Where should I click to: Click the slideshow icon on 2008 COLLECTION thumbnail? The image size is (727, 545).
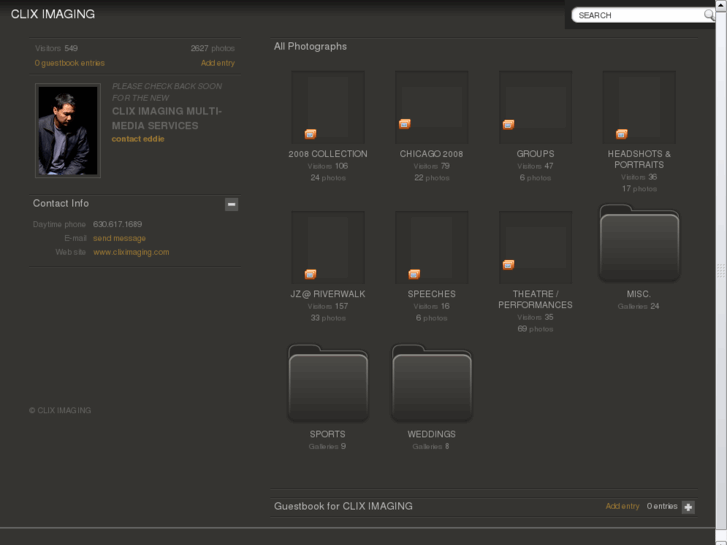[x=310, y=134]
